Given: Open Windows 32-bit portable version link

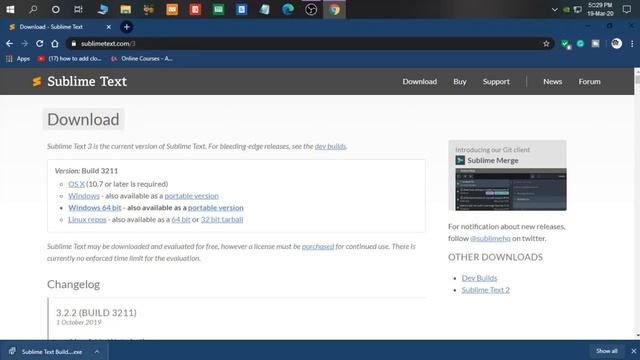Looking at the screenshot, I should [191, 196].
